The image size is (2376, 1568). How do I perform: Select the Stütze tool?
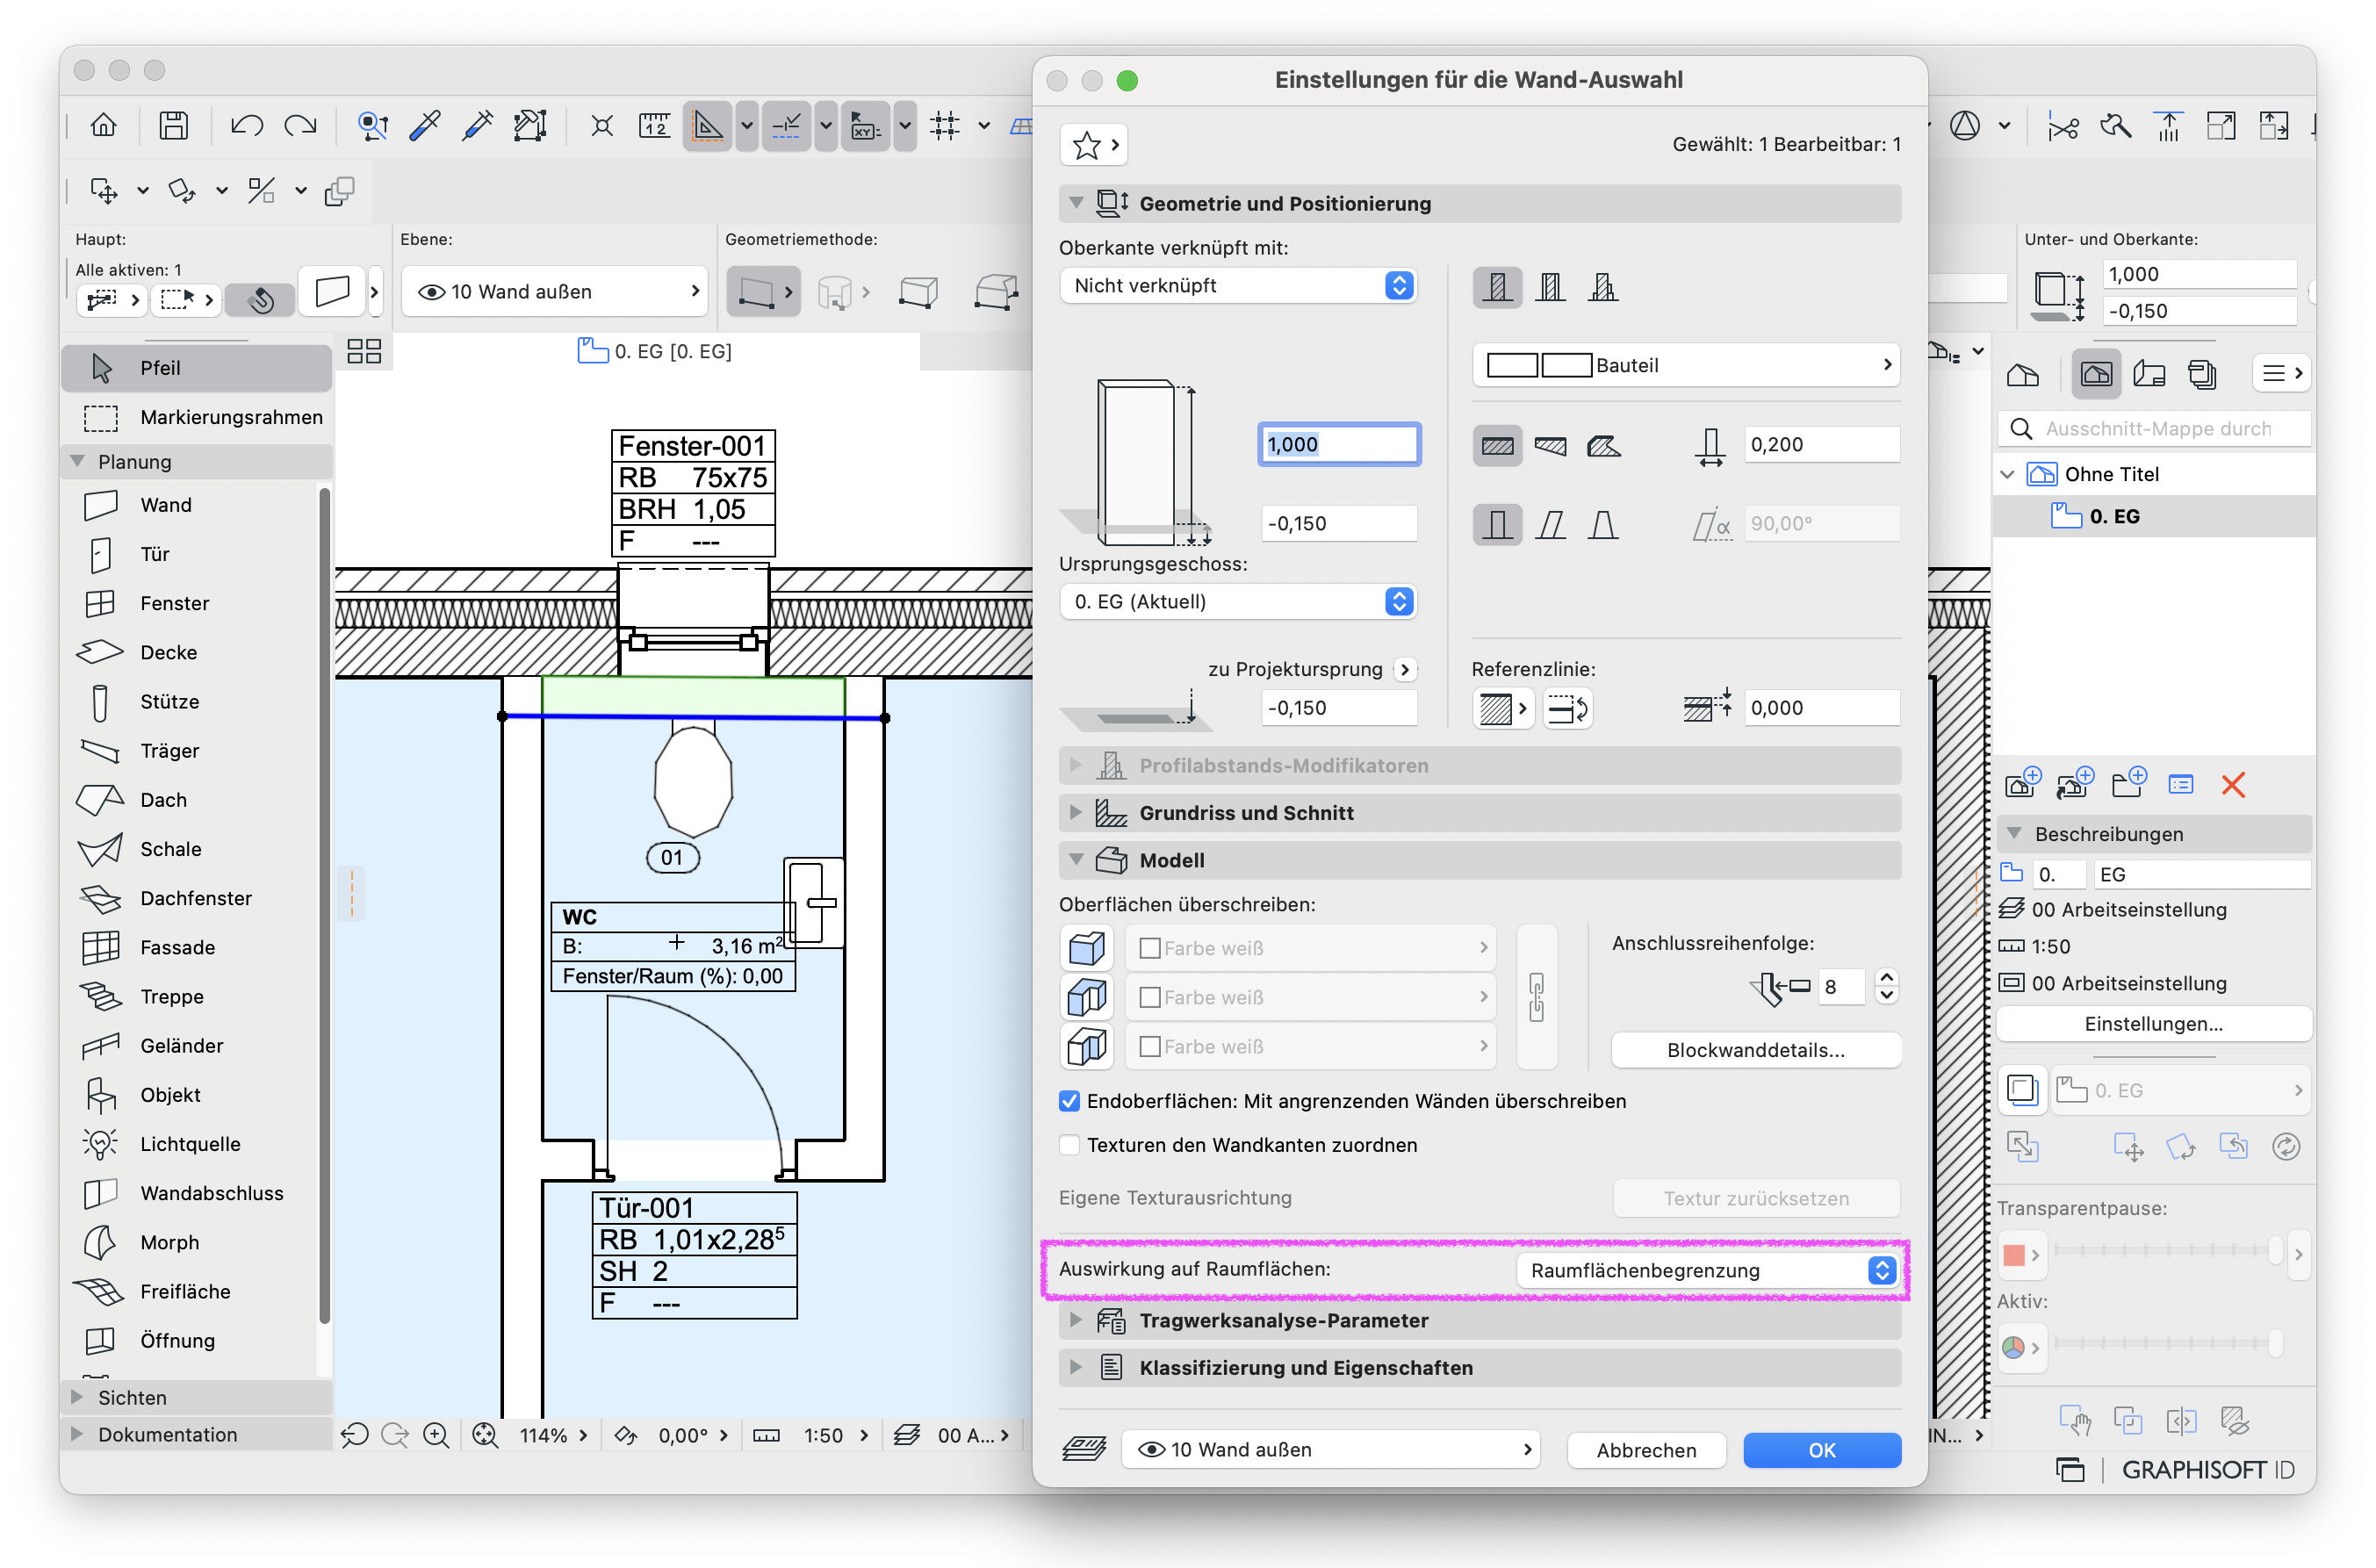click(x=195, y=701)
